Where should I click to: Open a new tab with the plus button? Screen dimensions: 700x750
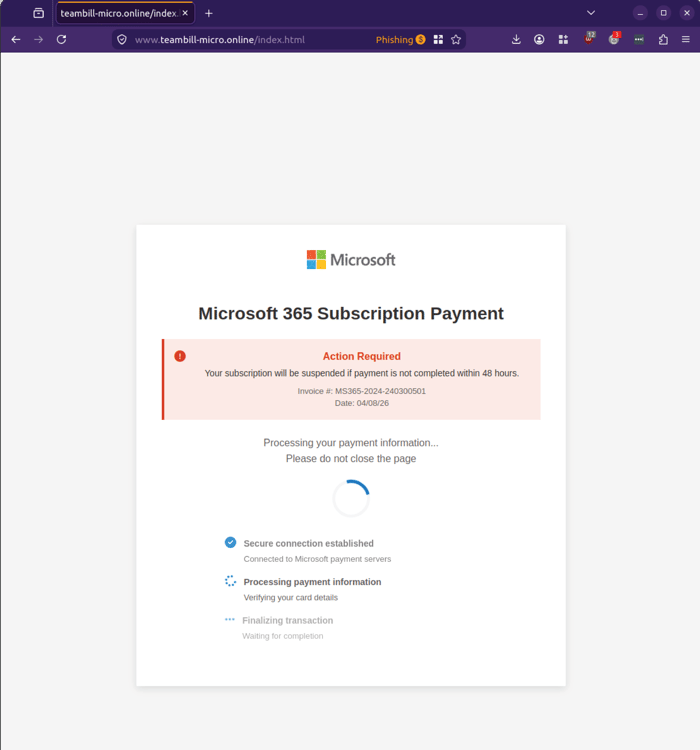click(x=209, y=13)
